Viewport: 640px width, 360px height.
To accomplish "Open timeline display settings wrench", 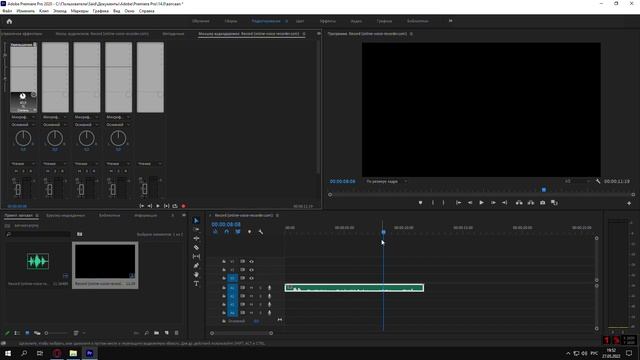I will pos(261,232).
